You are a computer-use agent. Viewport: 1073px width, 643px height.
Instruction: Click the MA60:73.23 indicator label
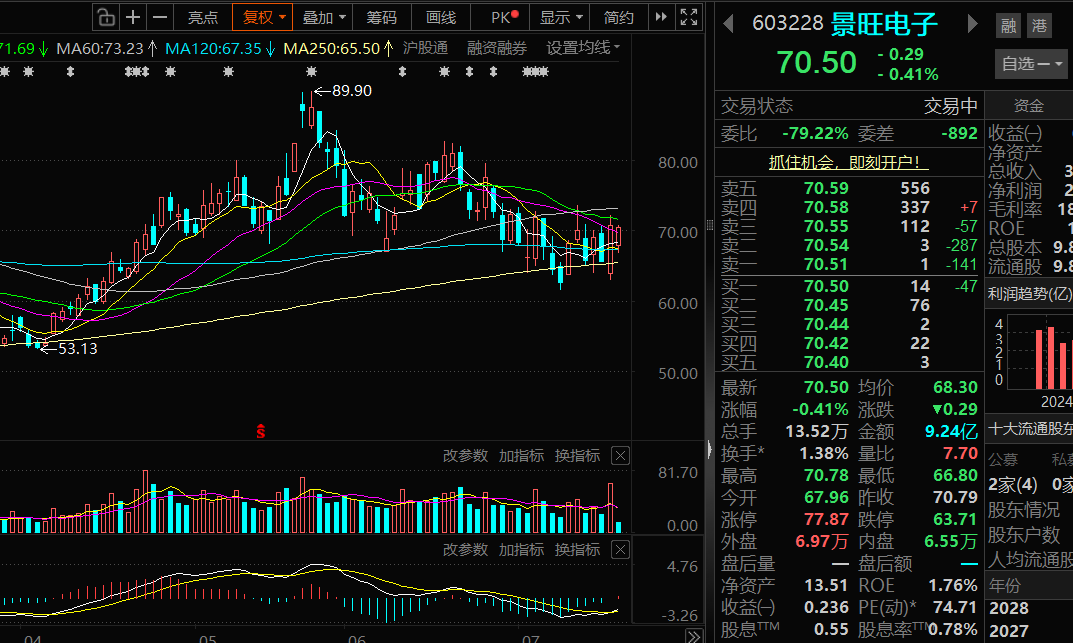point(100,49)
